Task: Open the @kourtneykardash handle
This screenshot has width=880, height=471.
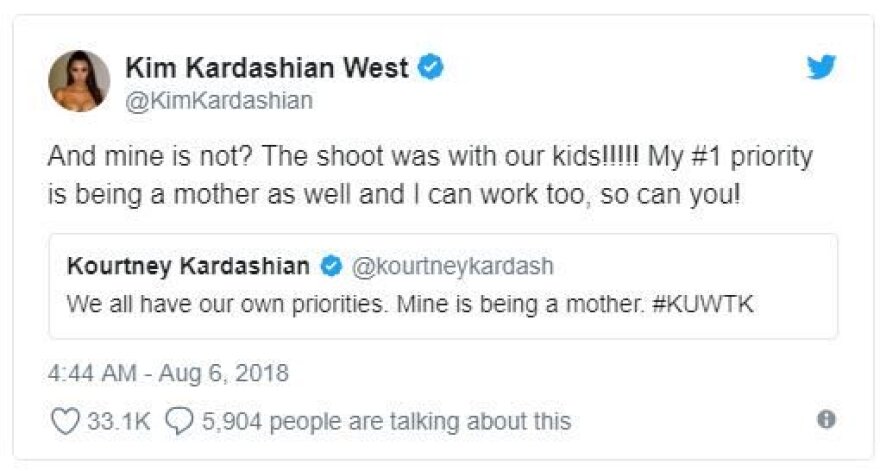Action: [x=450, y=267]
